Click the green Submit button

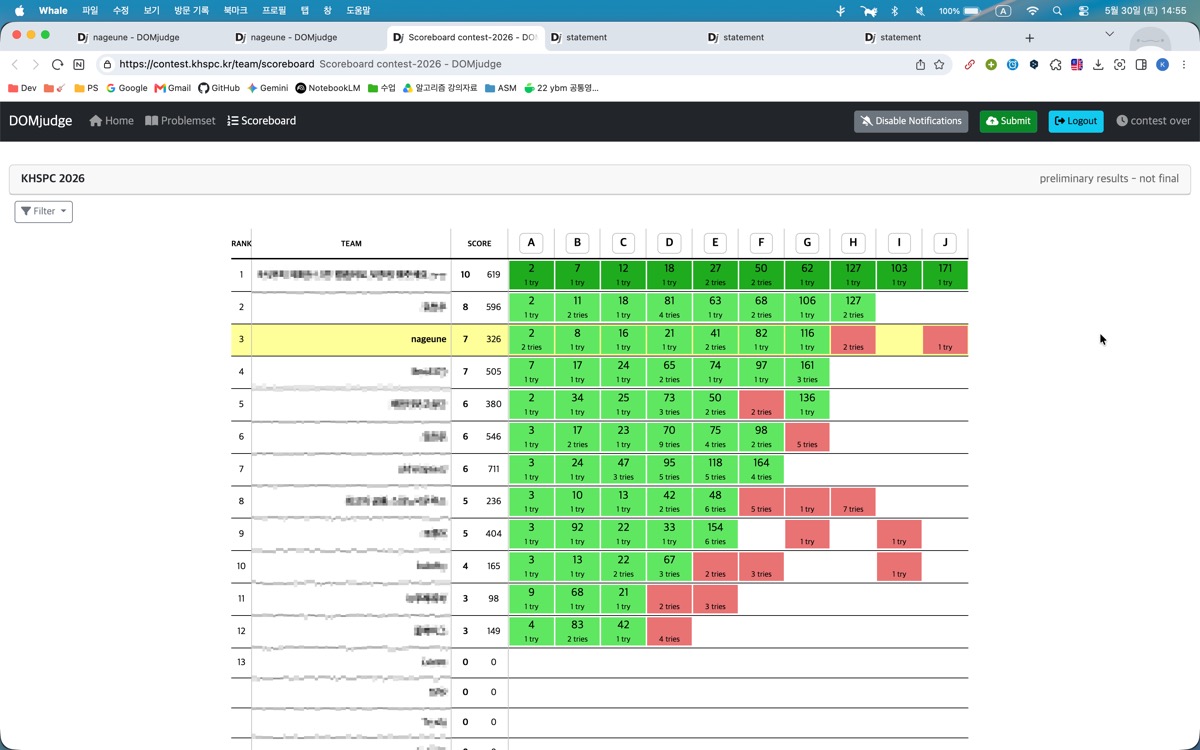(x=1008, y=121)
